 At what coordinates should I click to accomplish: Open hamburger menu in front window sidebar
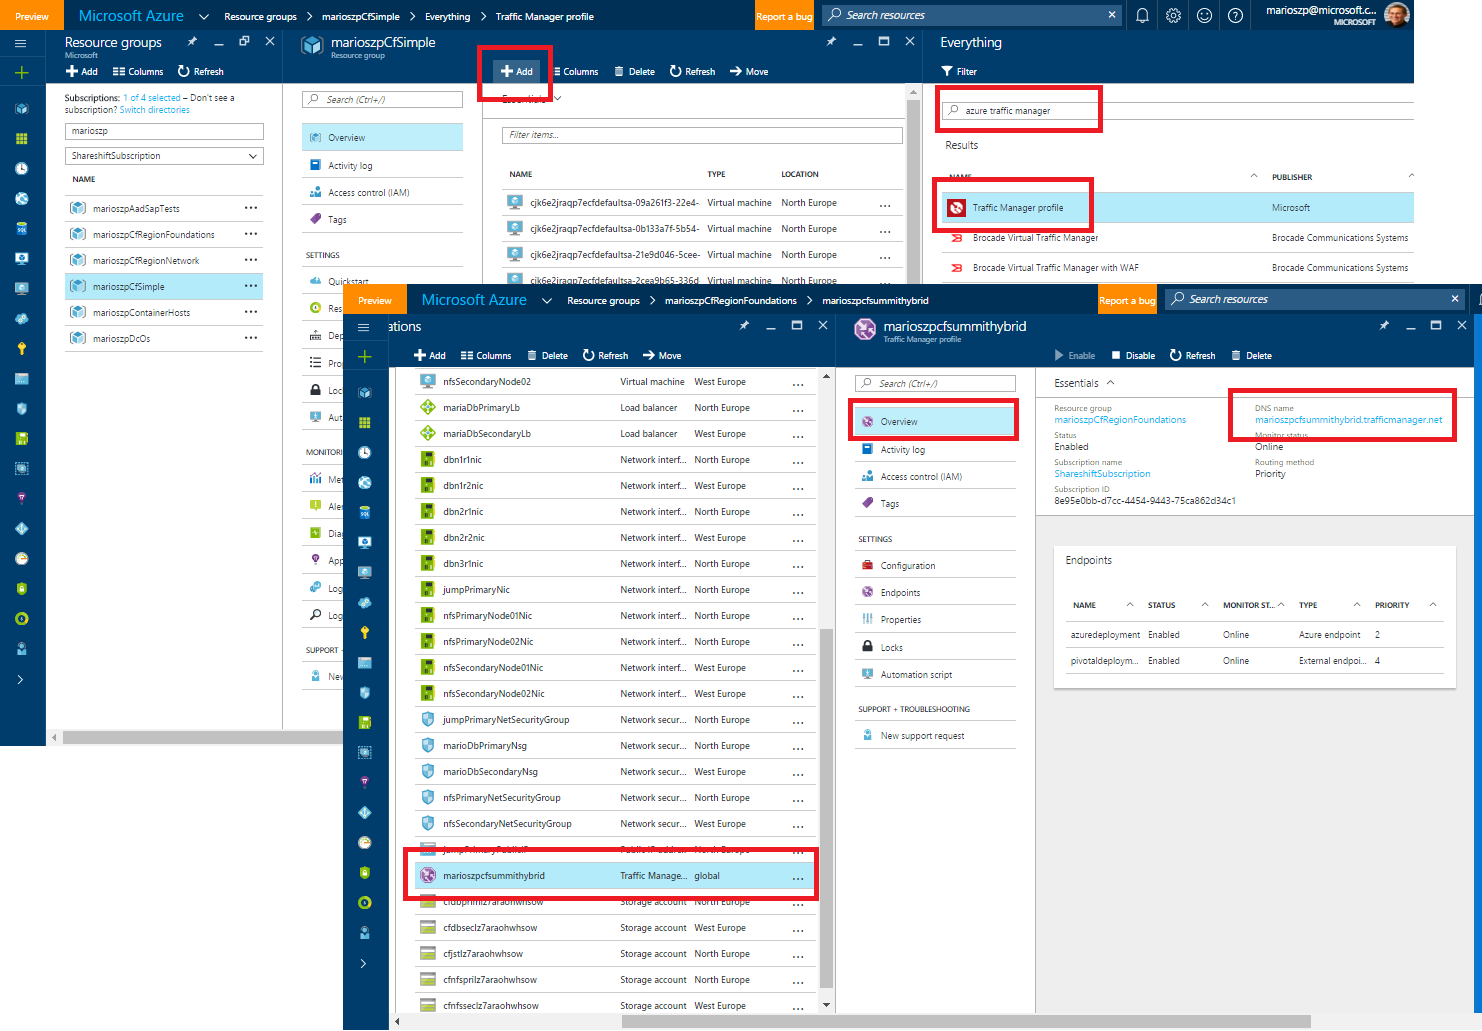coord(364,327)
